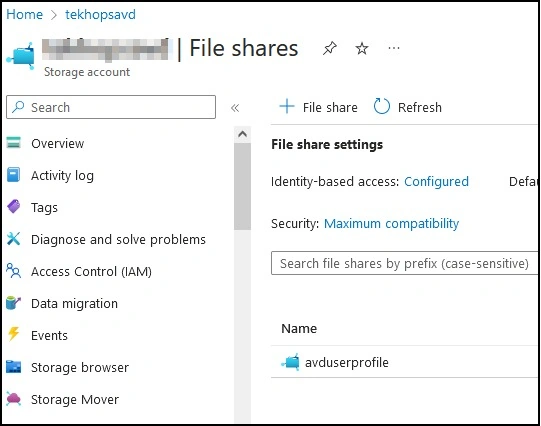This screenshot has width=541, height=426.
Task: Open Tags menu item
Action: [x=45, y=208]
